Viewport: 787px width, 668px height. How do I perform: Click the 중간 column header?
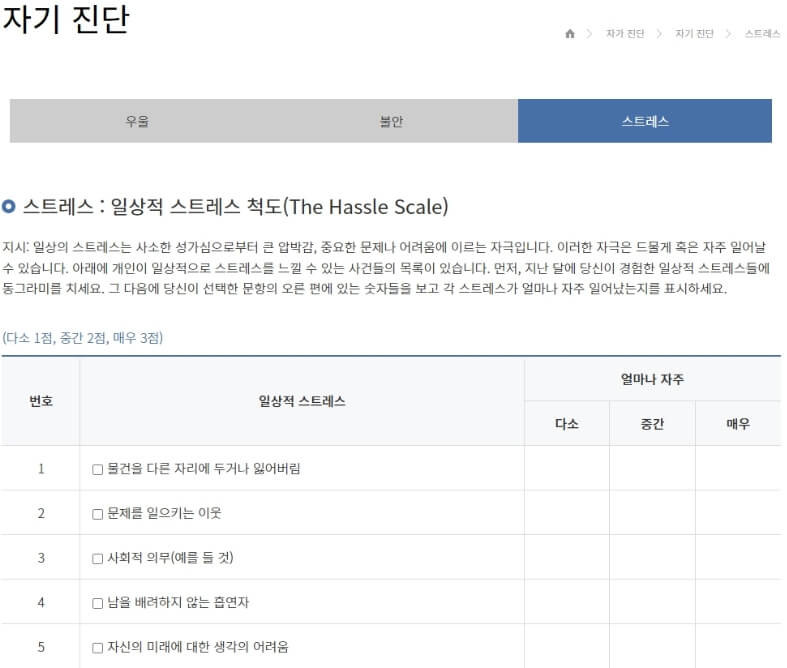tap(652, 424)
